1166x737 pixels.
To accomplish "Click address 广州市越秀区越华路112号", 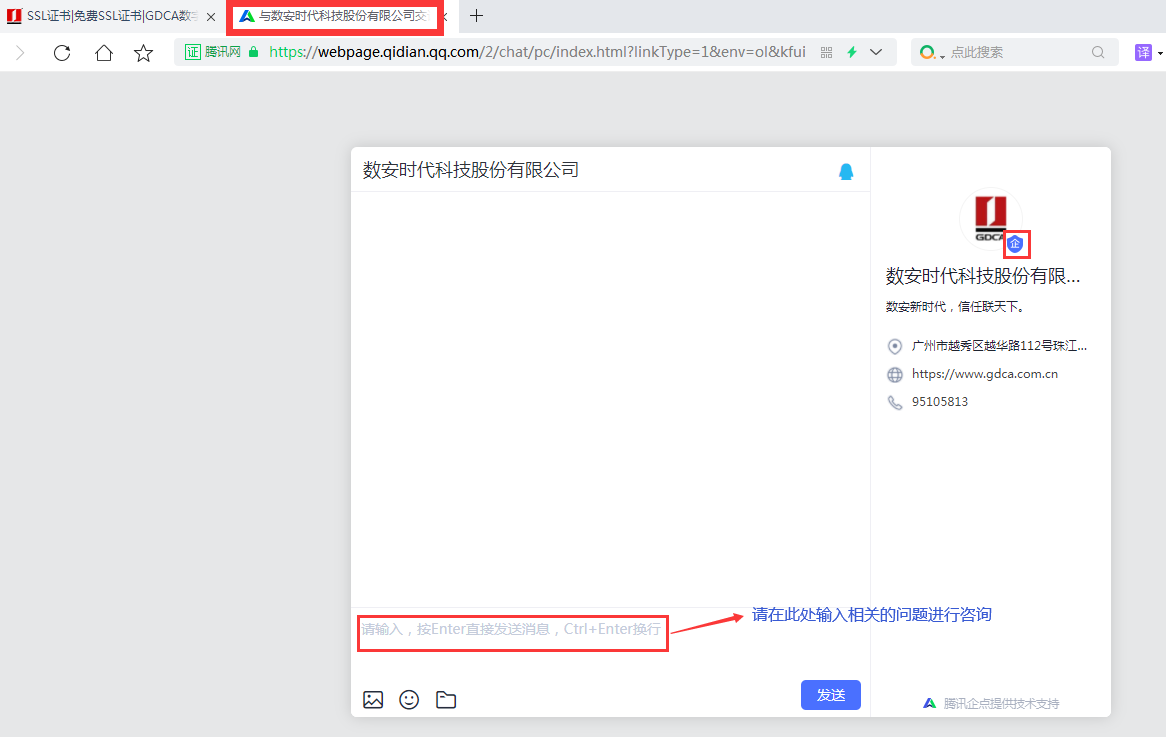I will point(999,346).
